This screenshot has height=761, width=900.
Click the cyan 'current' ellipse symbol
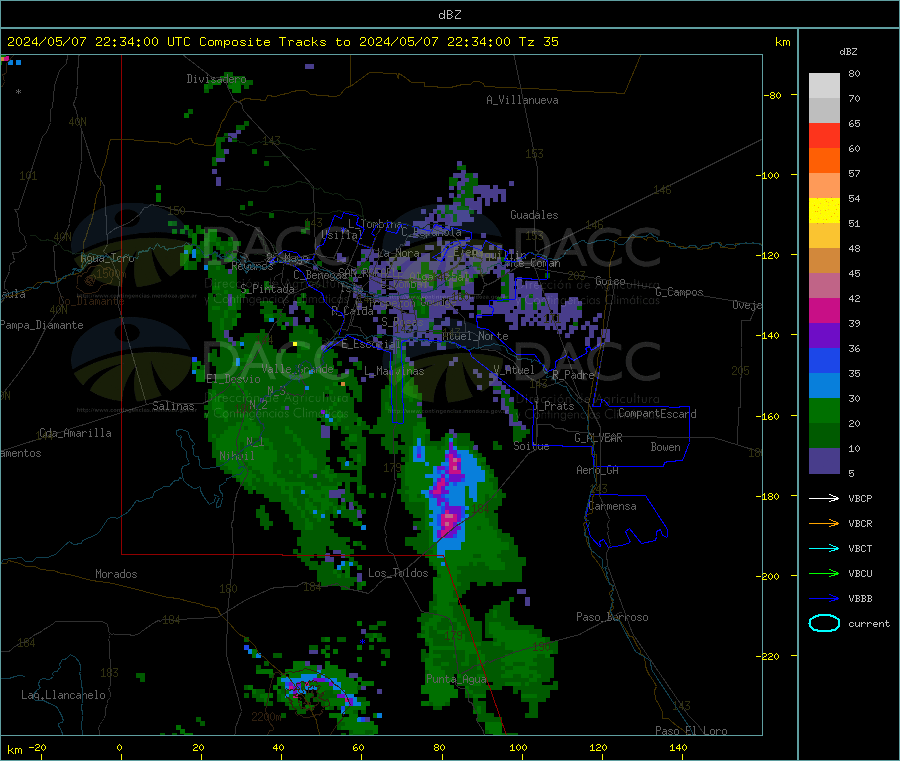(824, 623)
